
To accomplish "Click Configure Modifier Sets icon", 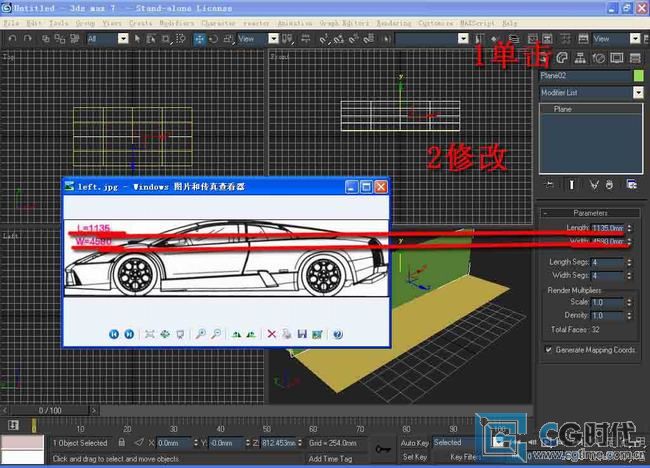I will (x=632, y=184).
